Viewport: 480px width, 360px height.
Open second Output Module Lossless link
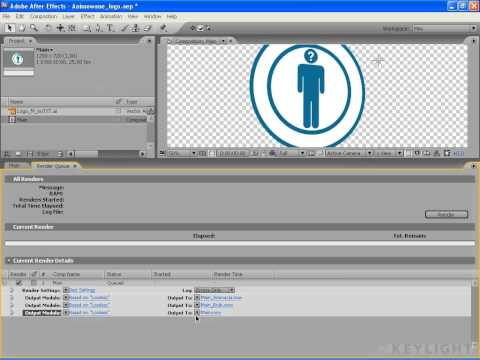point(89,305)
